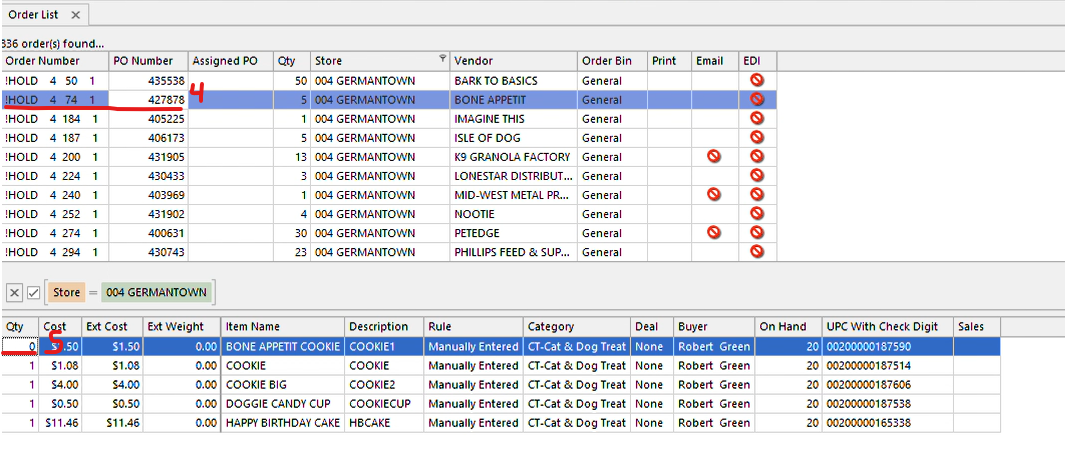Screen dimensions: 1065x468
Task: Click the 004 GERMANTOWN filter value
Action: pyautogui.click(x=156, y=293)
